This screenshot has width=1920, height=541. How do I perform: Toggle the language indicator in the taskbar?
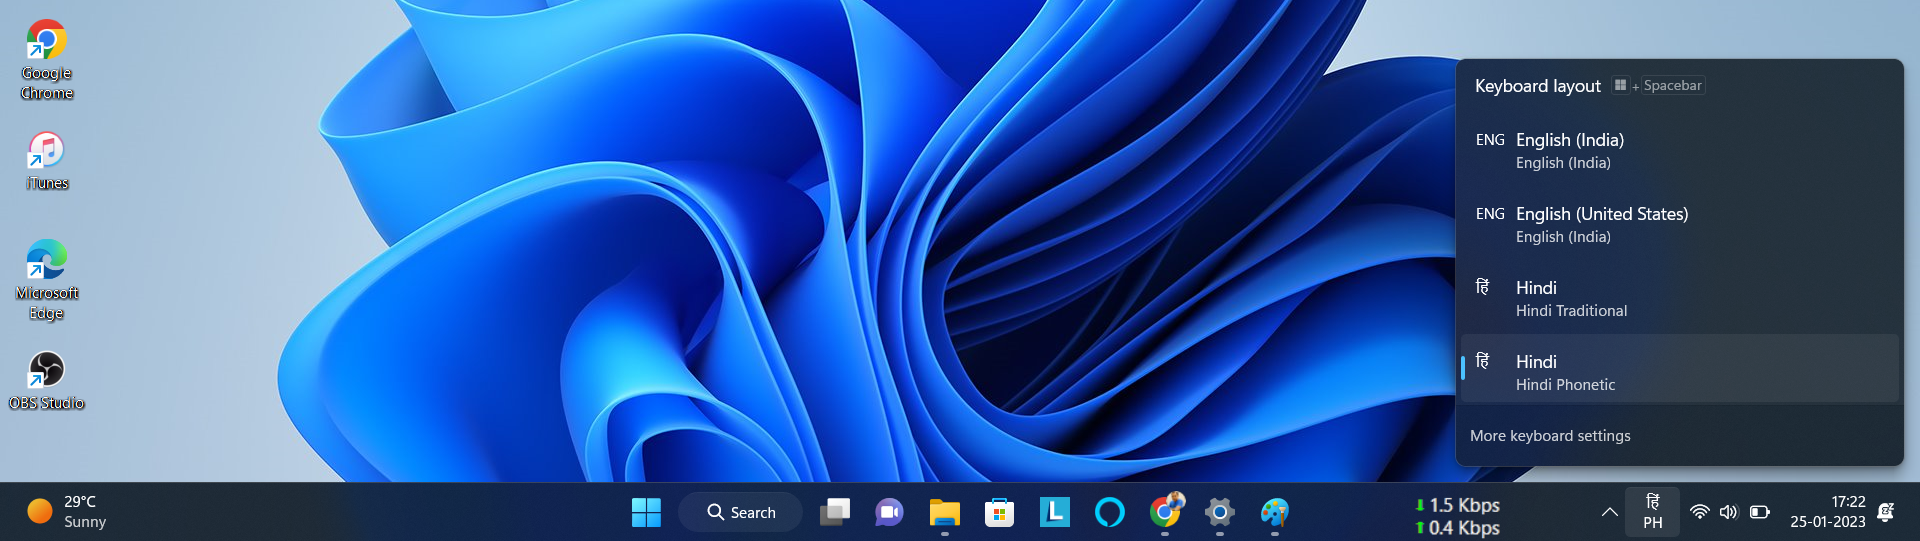tap(1653, 512)
